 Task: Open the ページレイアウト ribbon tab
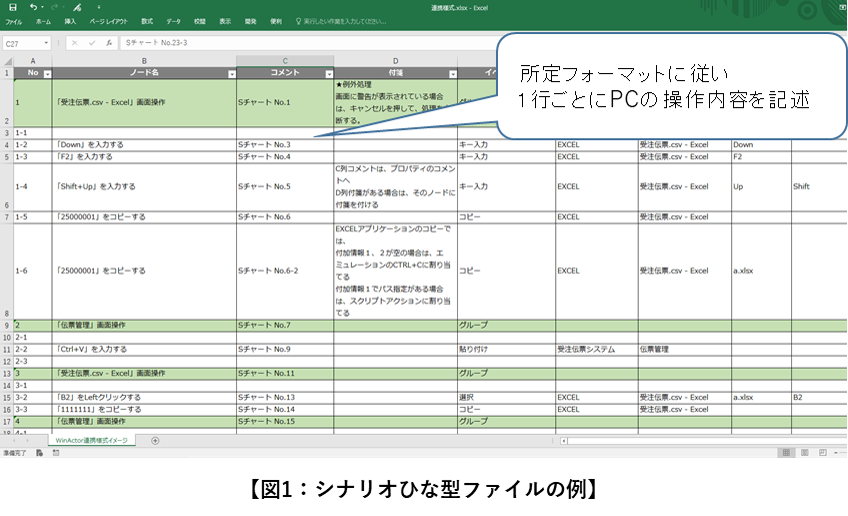108,22
